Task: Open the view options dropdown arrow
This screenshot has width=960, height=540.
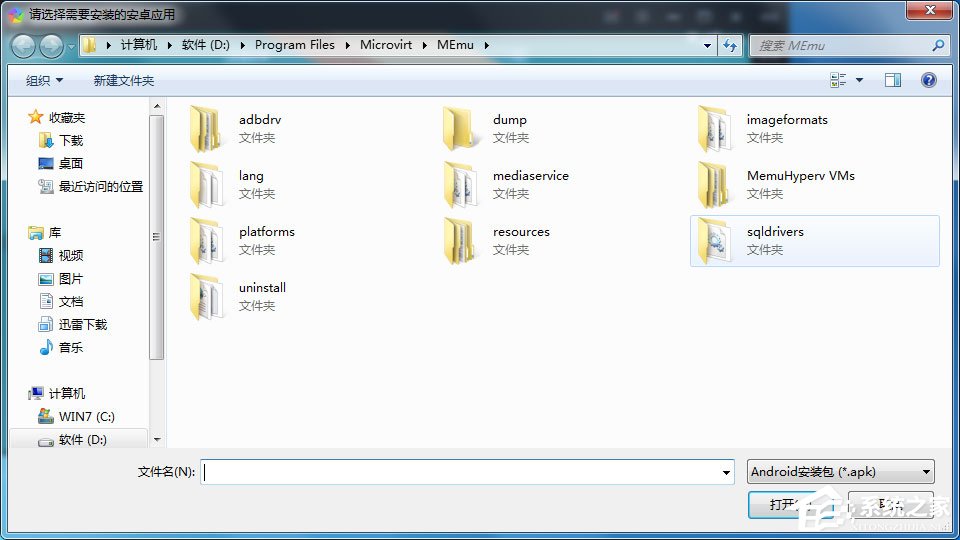Action: click(859, 80)
